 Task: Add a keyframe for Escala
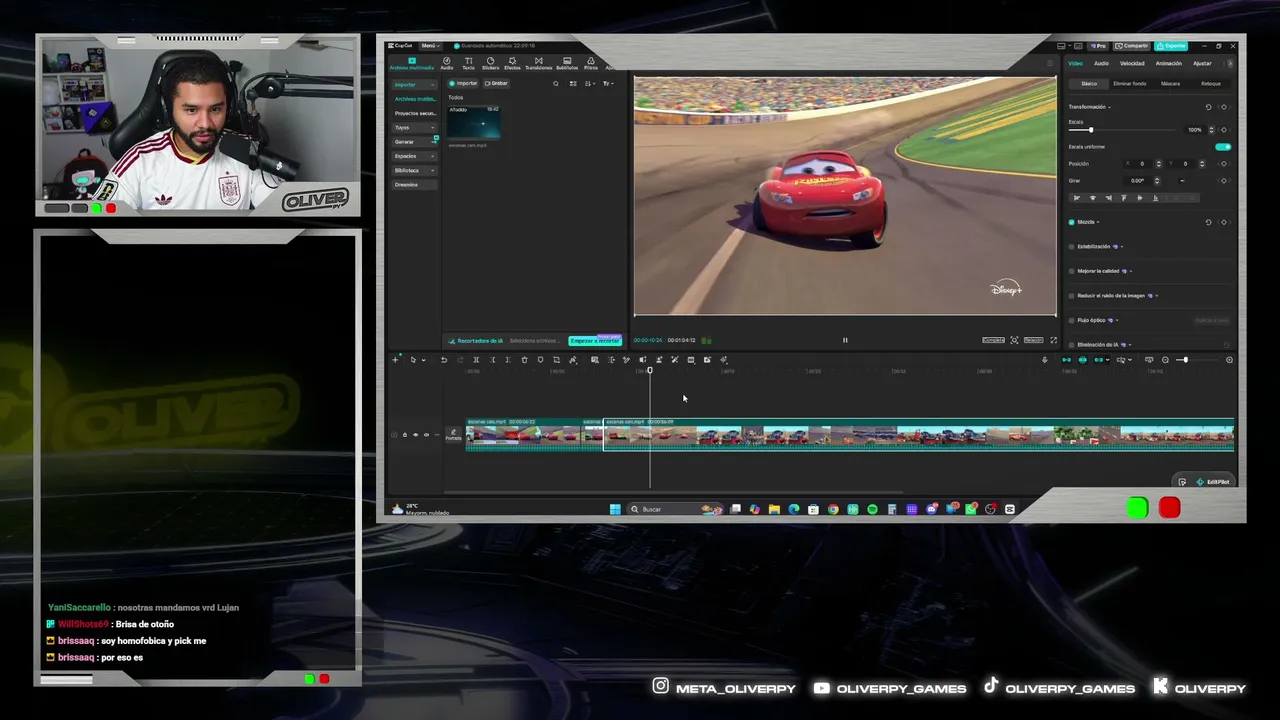(x=1224, y=130)
